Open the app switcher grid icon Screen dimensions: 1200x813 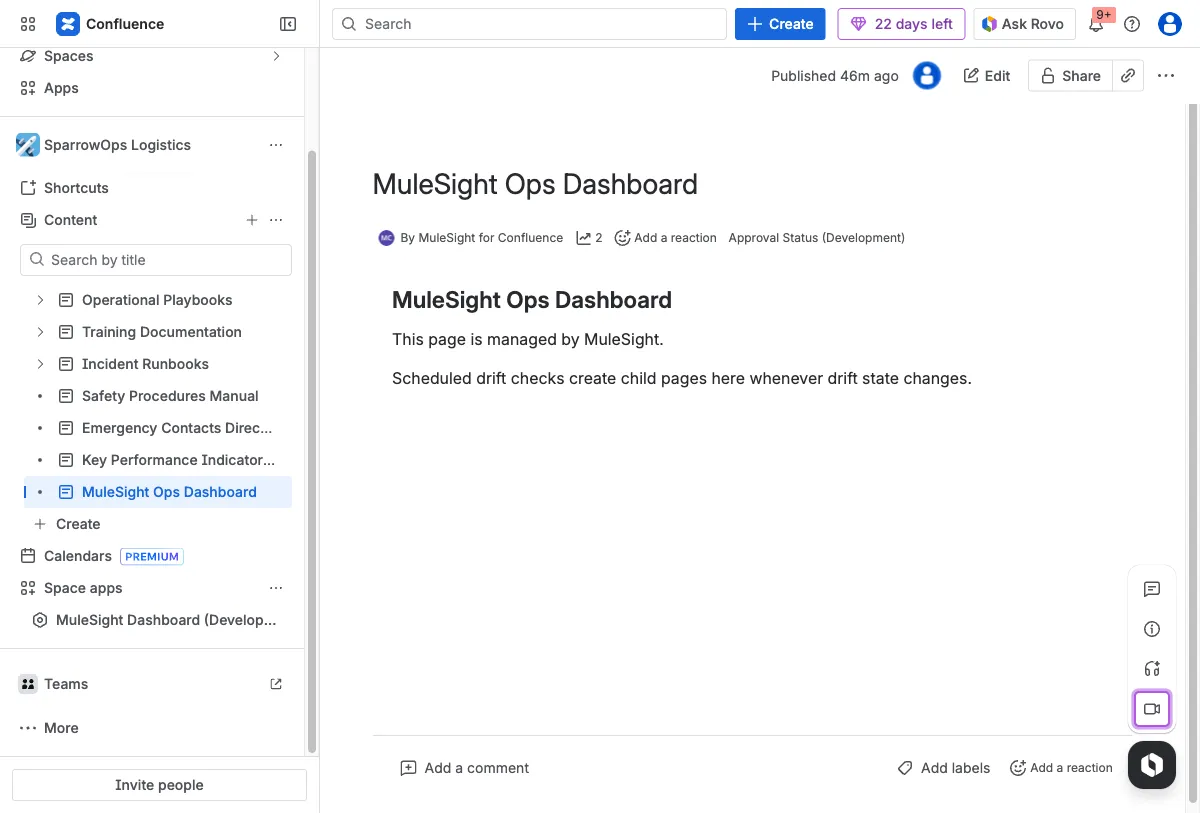pos(28,24)
